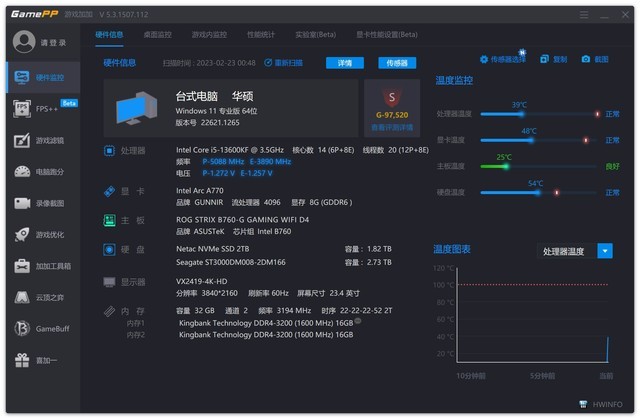Open 电脑跑分 benchmark item
The image size is (640, 419).
(43, 172)
